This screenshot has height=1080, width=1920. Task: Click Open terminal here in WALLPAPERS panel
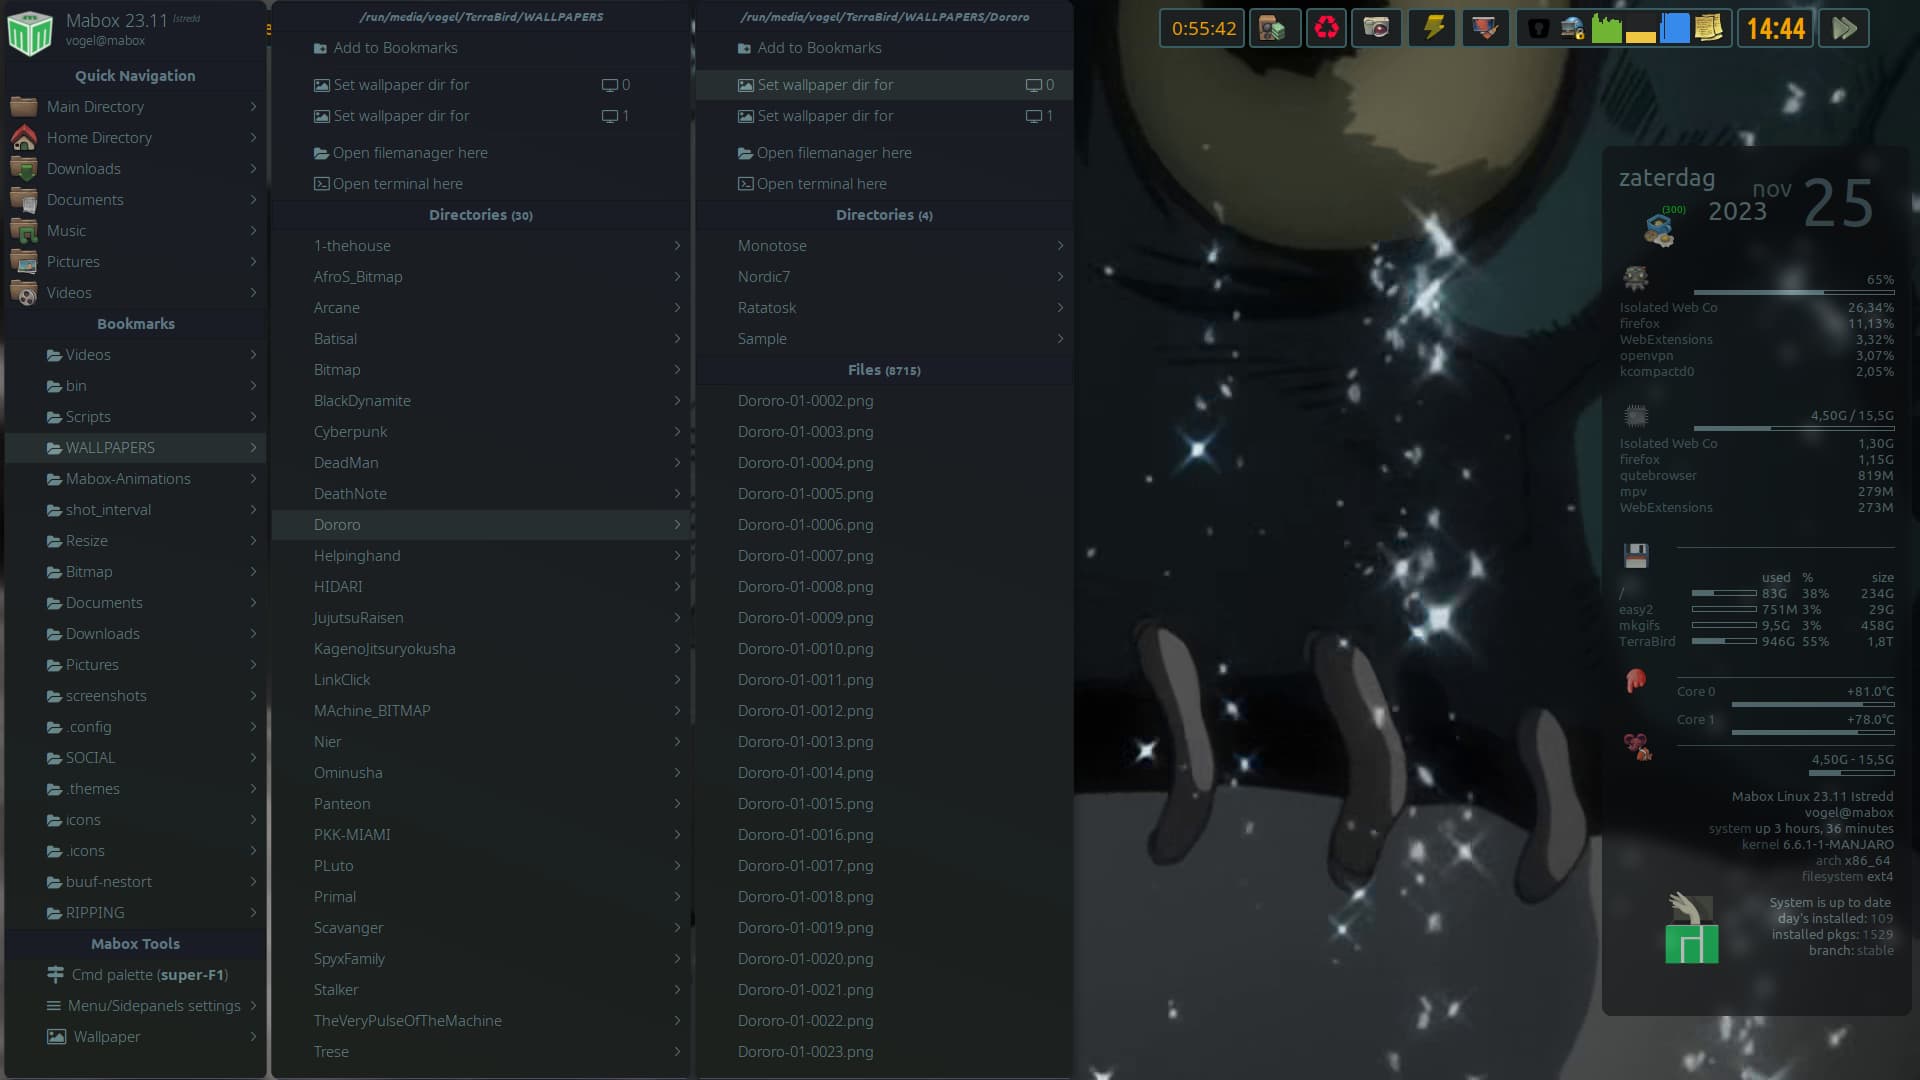coord(397,184)
